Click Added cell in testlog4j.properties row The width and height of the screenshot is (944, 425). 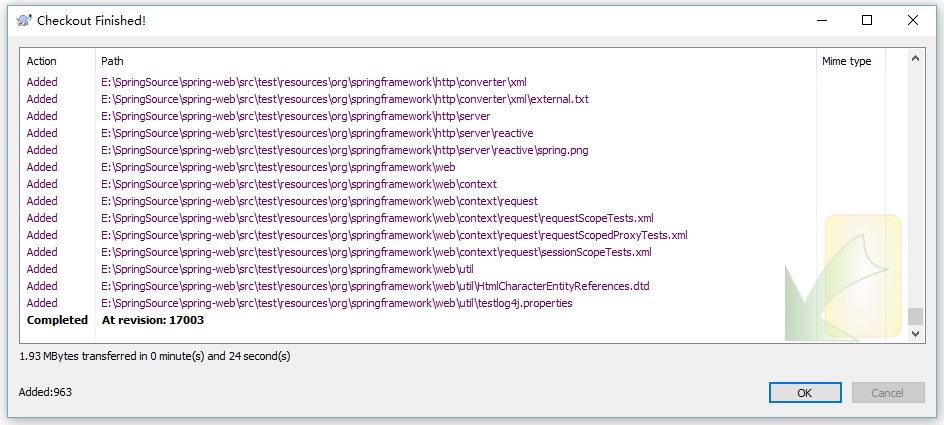click(42, 303)
